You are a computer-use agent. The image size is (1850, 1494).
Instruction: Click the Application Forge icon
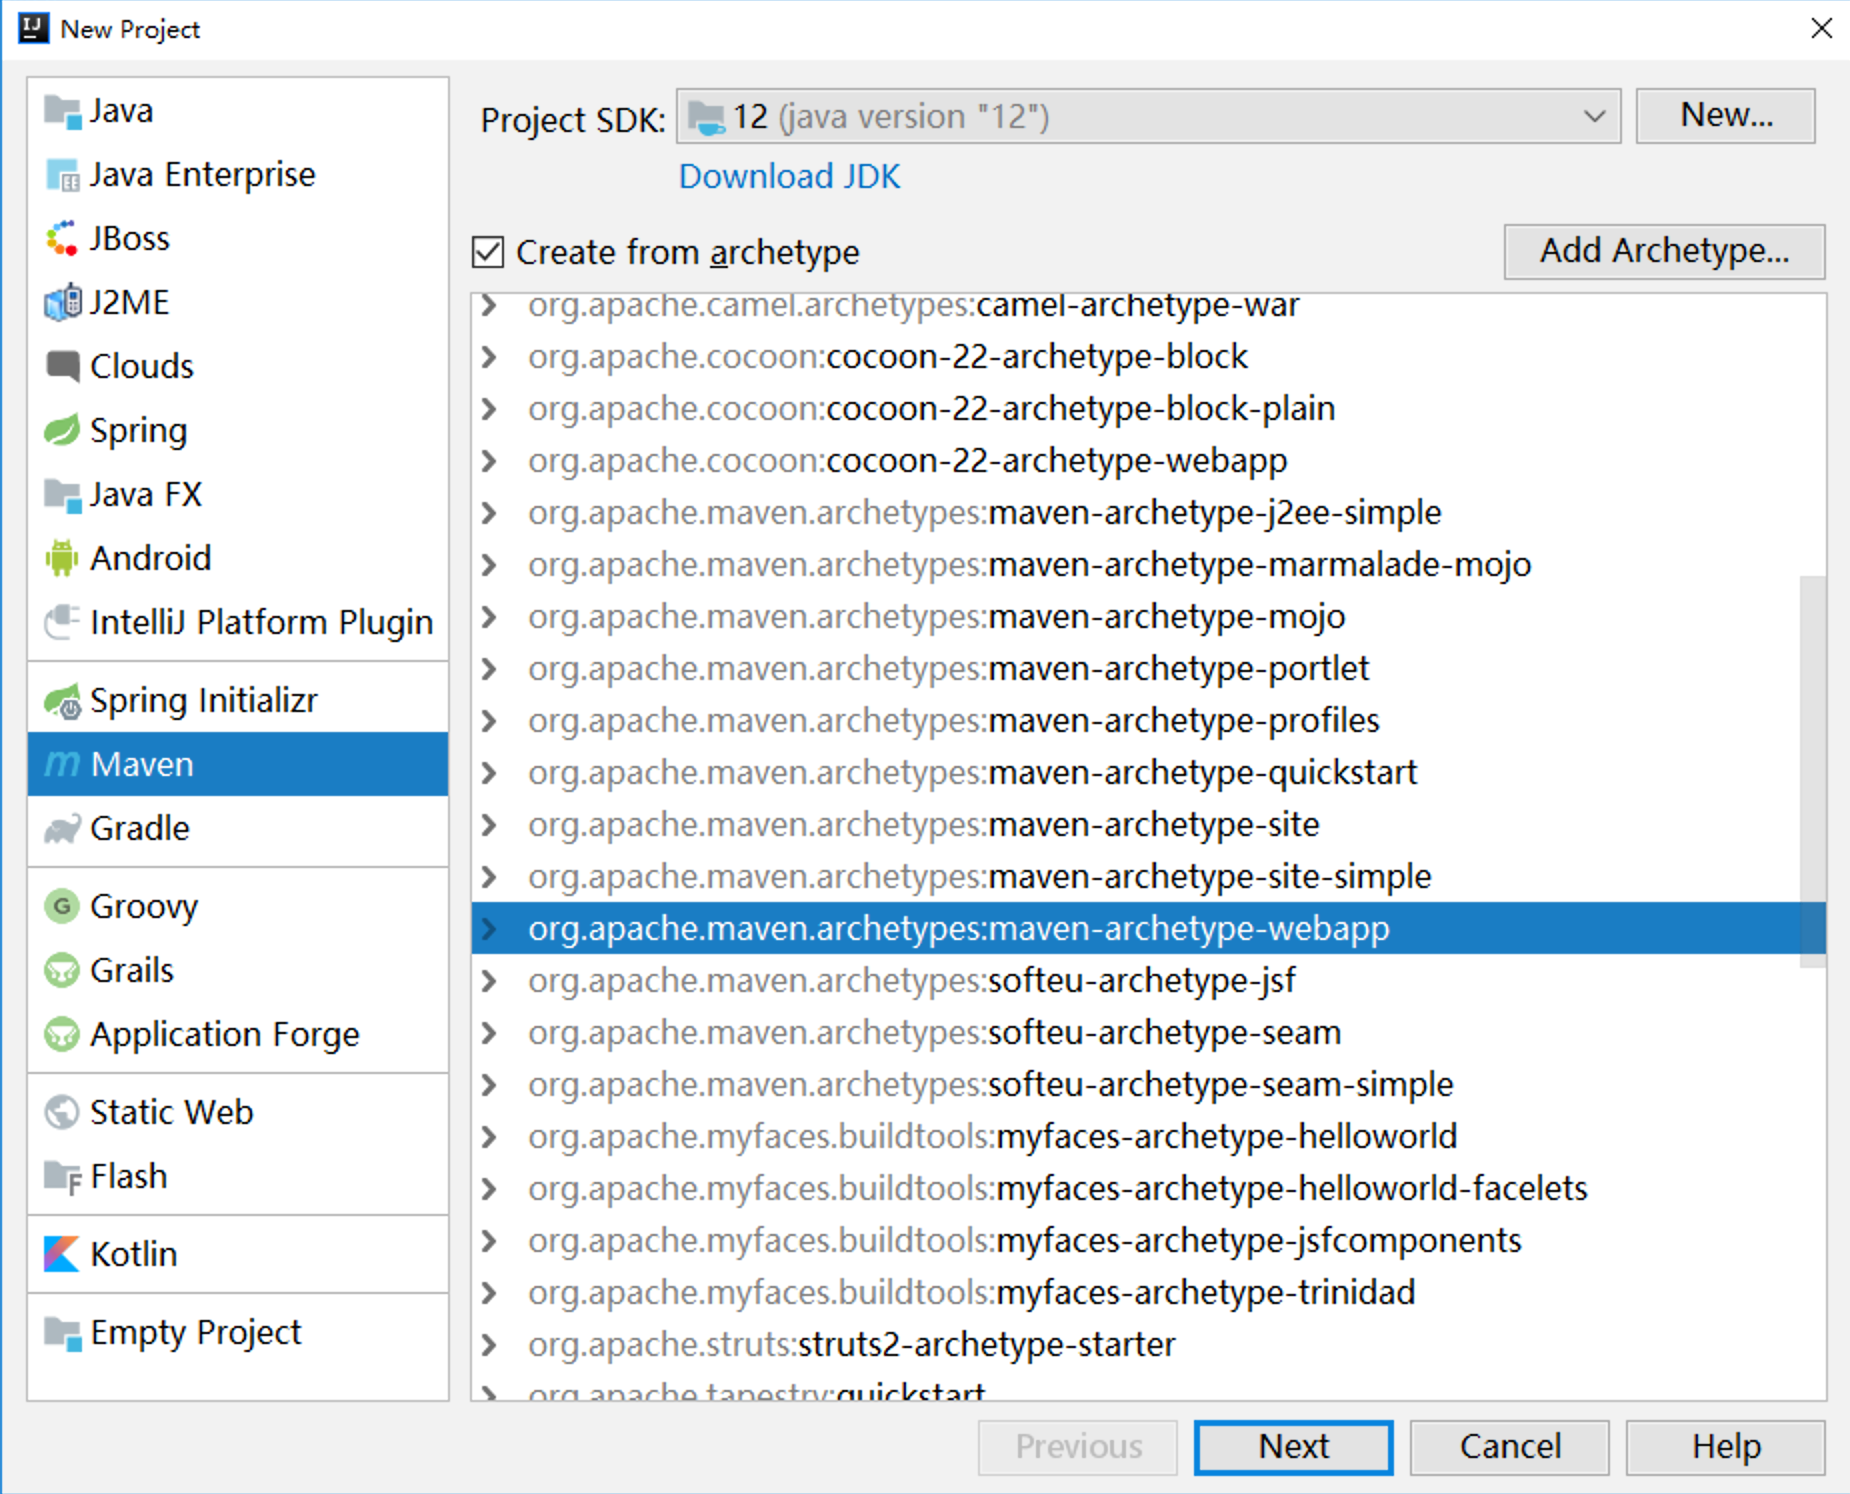[62, 1034]
